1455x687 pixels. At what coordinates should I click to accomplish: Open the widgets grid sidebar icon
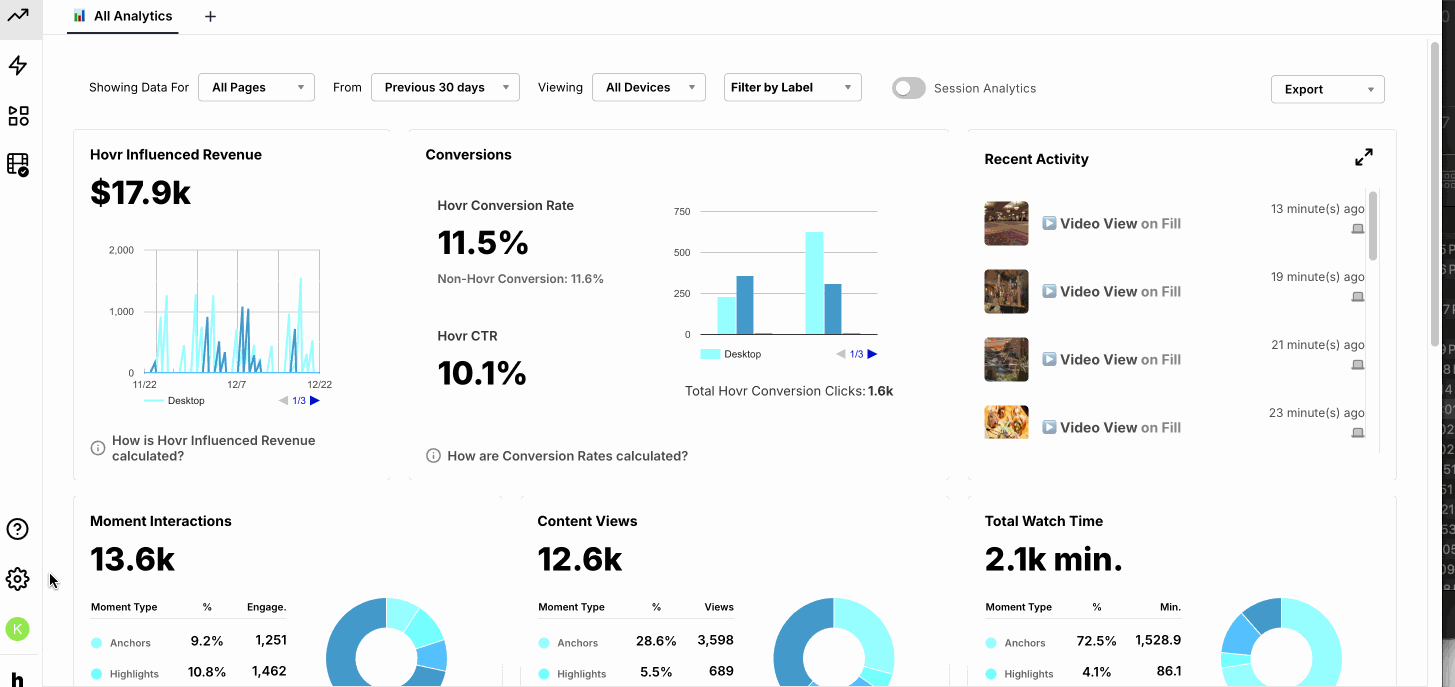coord(18,116)
